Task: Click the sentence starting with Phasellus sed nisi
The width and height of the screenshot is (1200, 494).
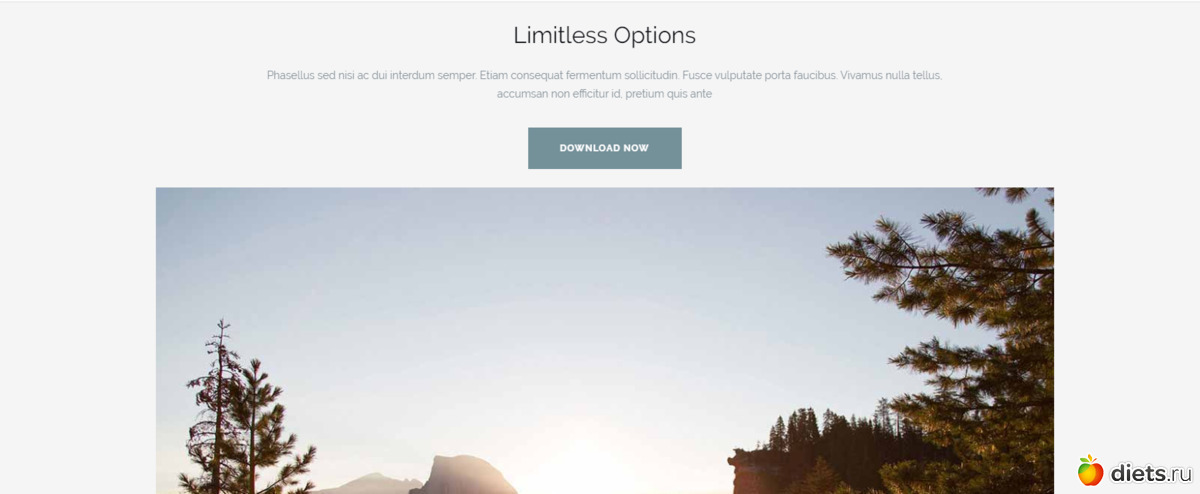Action: [371, 75]
